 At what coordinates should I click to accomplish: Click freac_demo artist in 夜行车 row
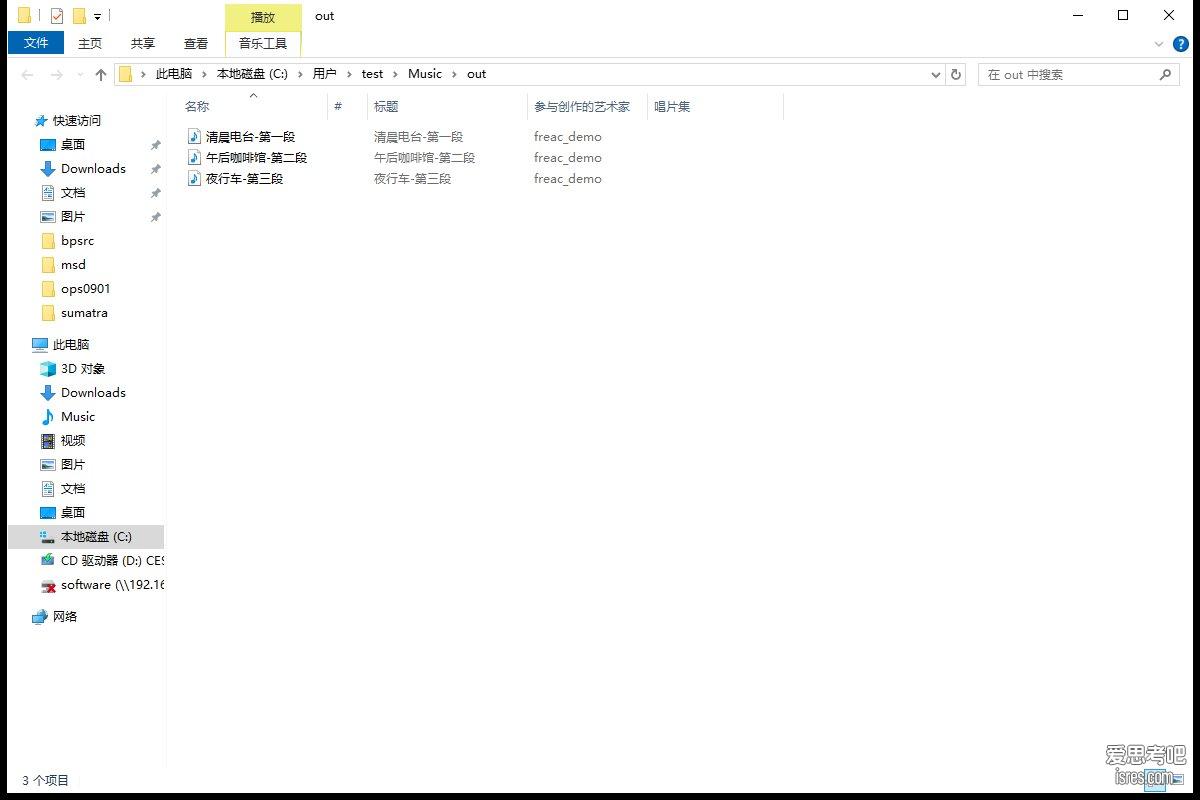[568, 179]
